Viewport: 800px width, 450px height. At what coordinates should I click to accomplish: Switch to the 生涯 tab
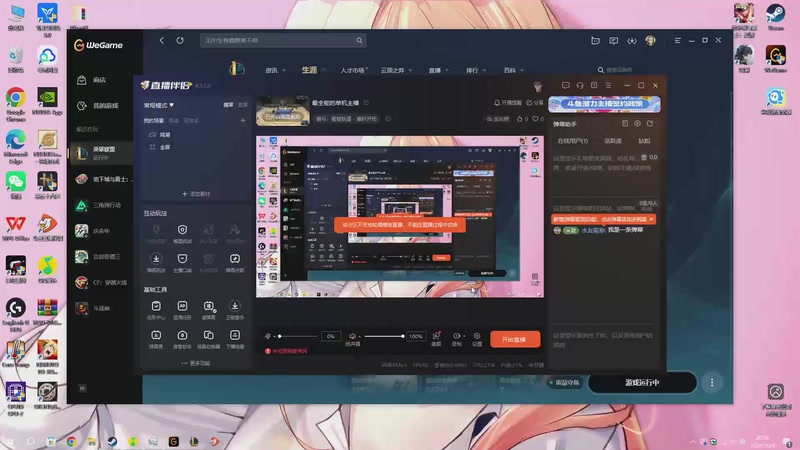pyautogui.click(x=309, y=70)
